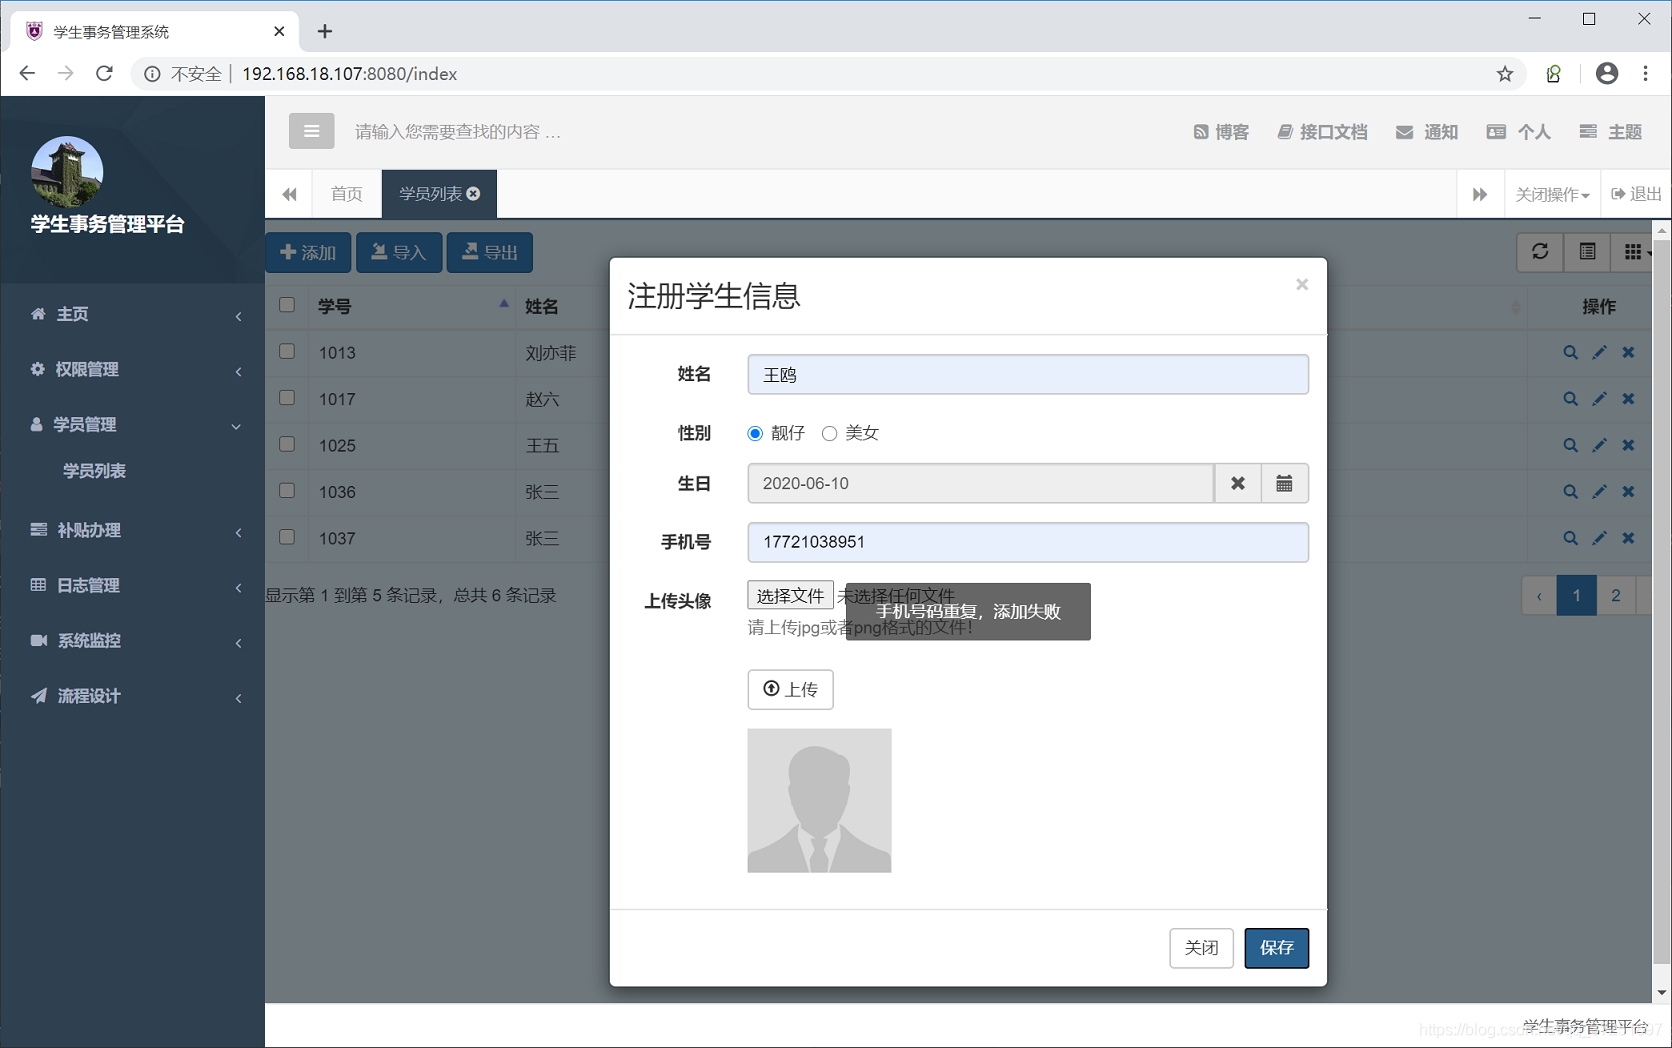Click the hamburger menu toggle button

[311, 131]
